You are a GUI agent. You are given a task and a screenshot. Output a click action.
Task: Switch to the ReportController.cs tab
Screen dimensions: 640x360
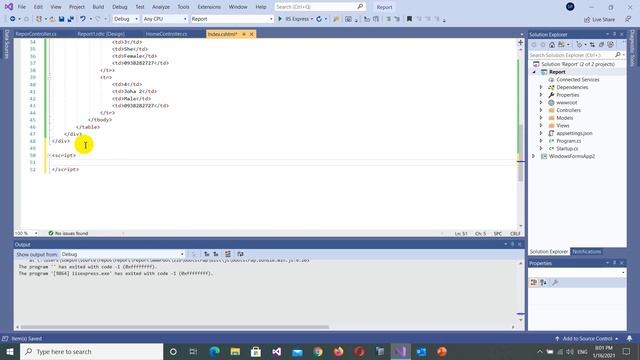pos(36,34)
